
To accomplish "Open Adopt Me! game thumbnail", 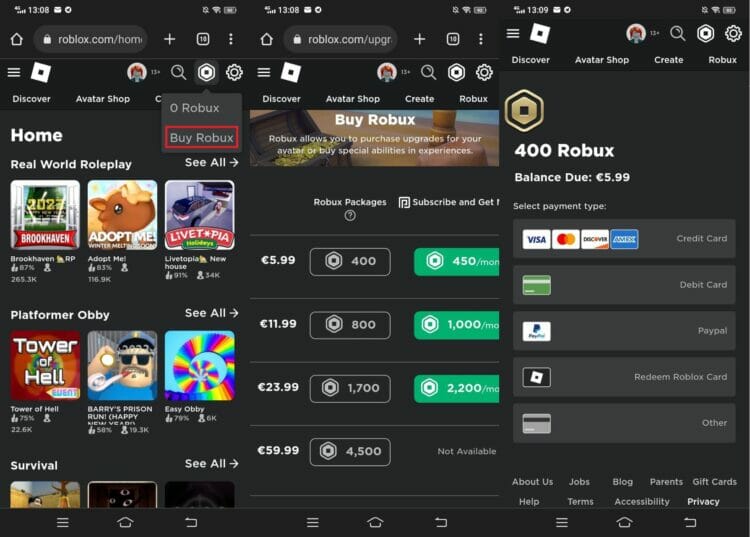I will (122, 215).
